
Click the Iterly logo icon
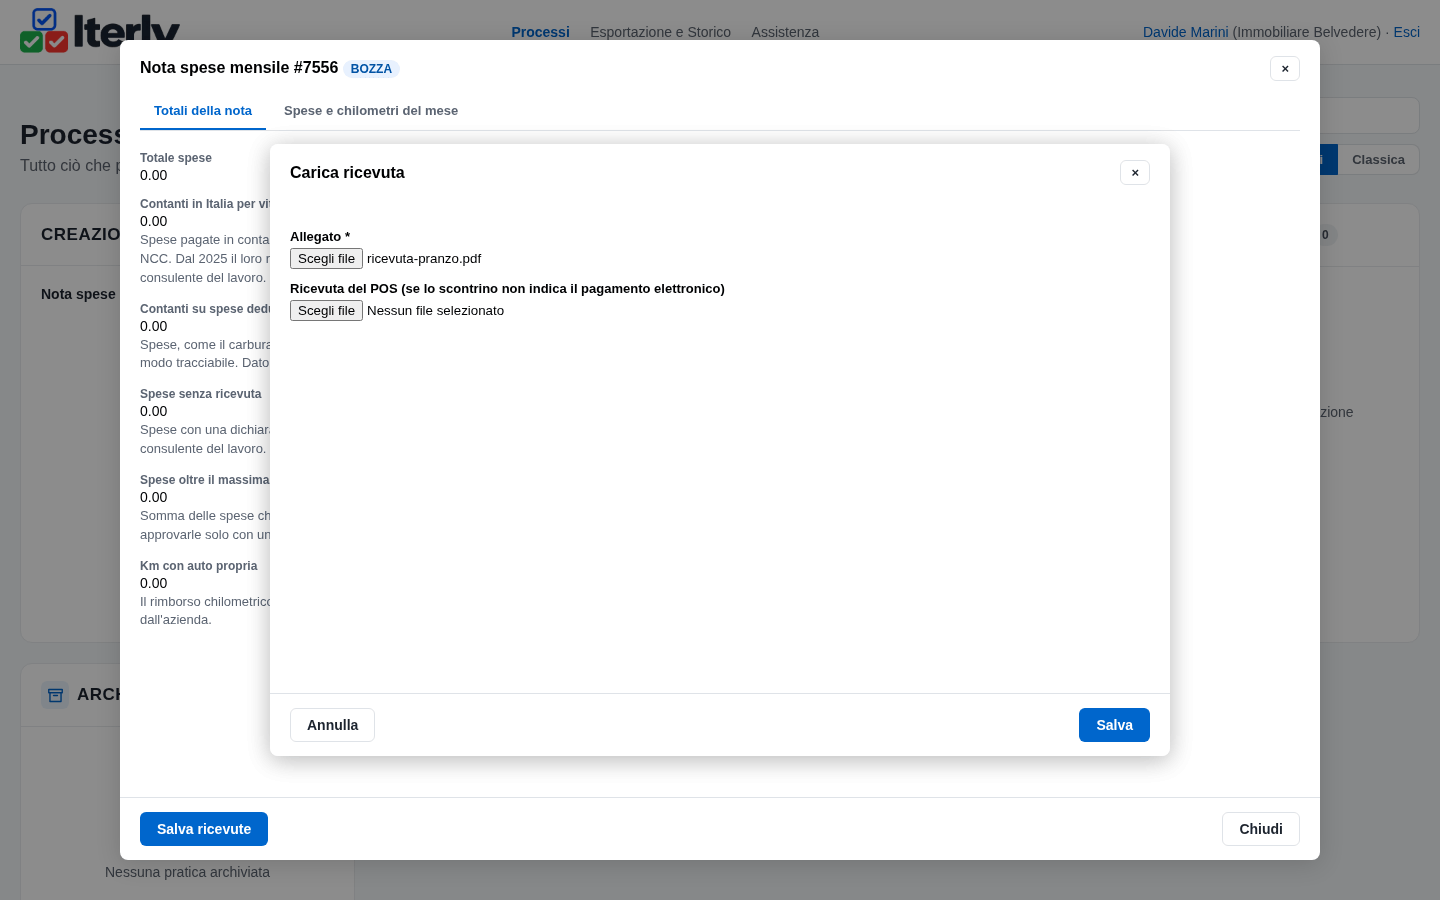click(x=44, y=30)
